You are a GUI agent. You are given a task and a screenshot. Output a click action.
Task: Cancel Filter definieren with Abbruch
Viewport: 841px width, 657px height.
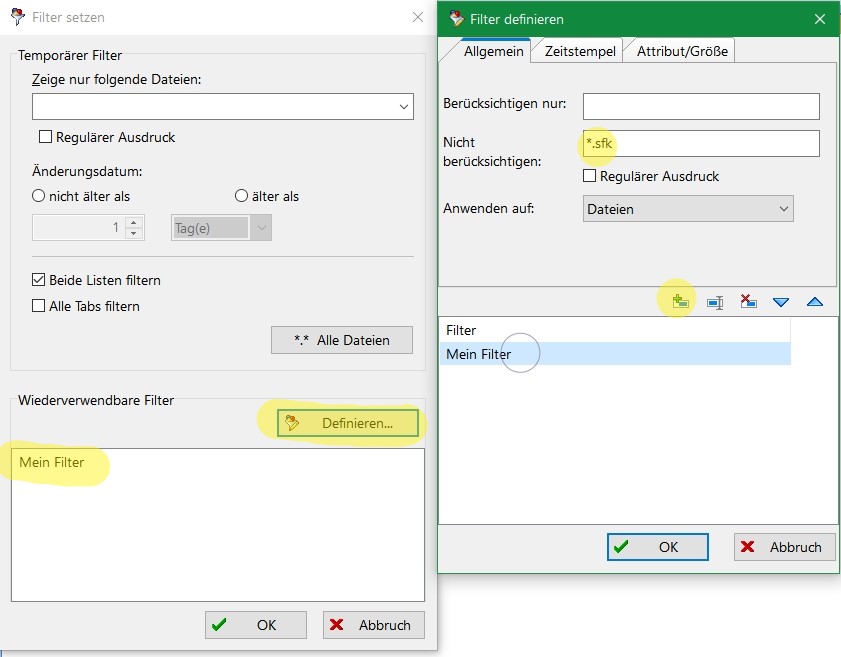pyautogui.click(x=785, y=547)
